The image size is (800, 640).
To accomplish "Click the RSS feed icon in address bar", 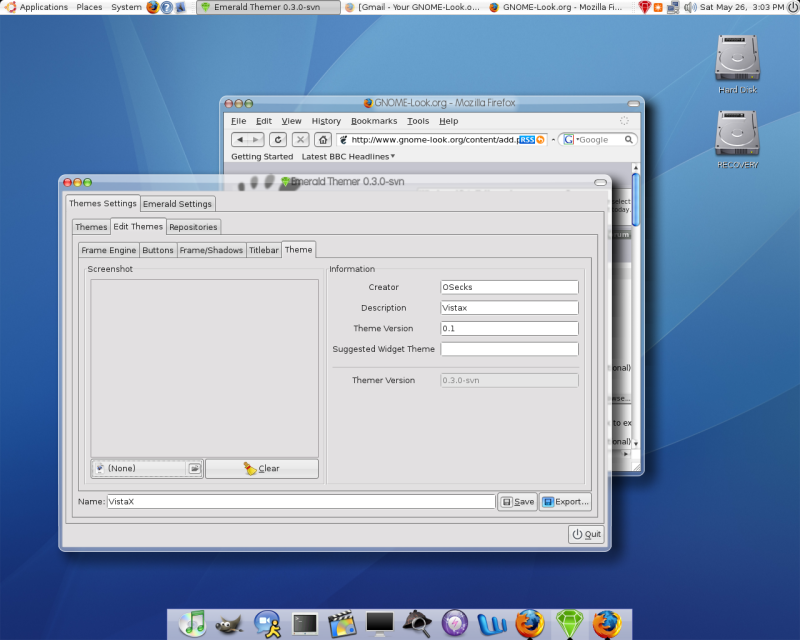I will 527,140.
